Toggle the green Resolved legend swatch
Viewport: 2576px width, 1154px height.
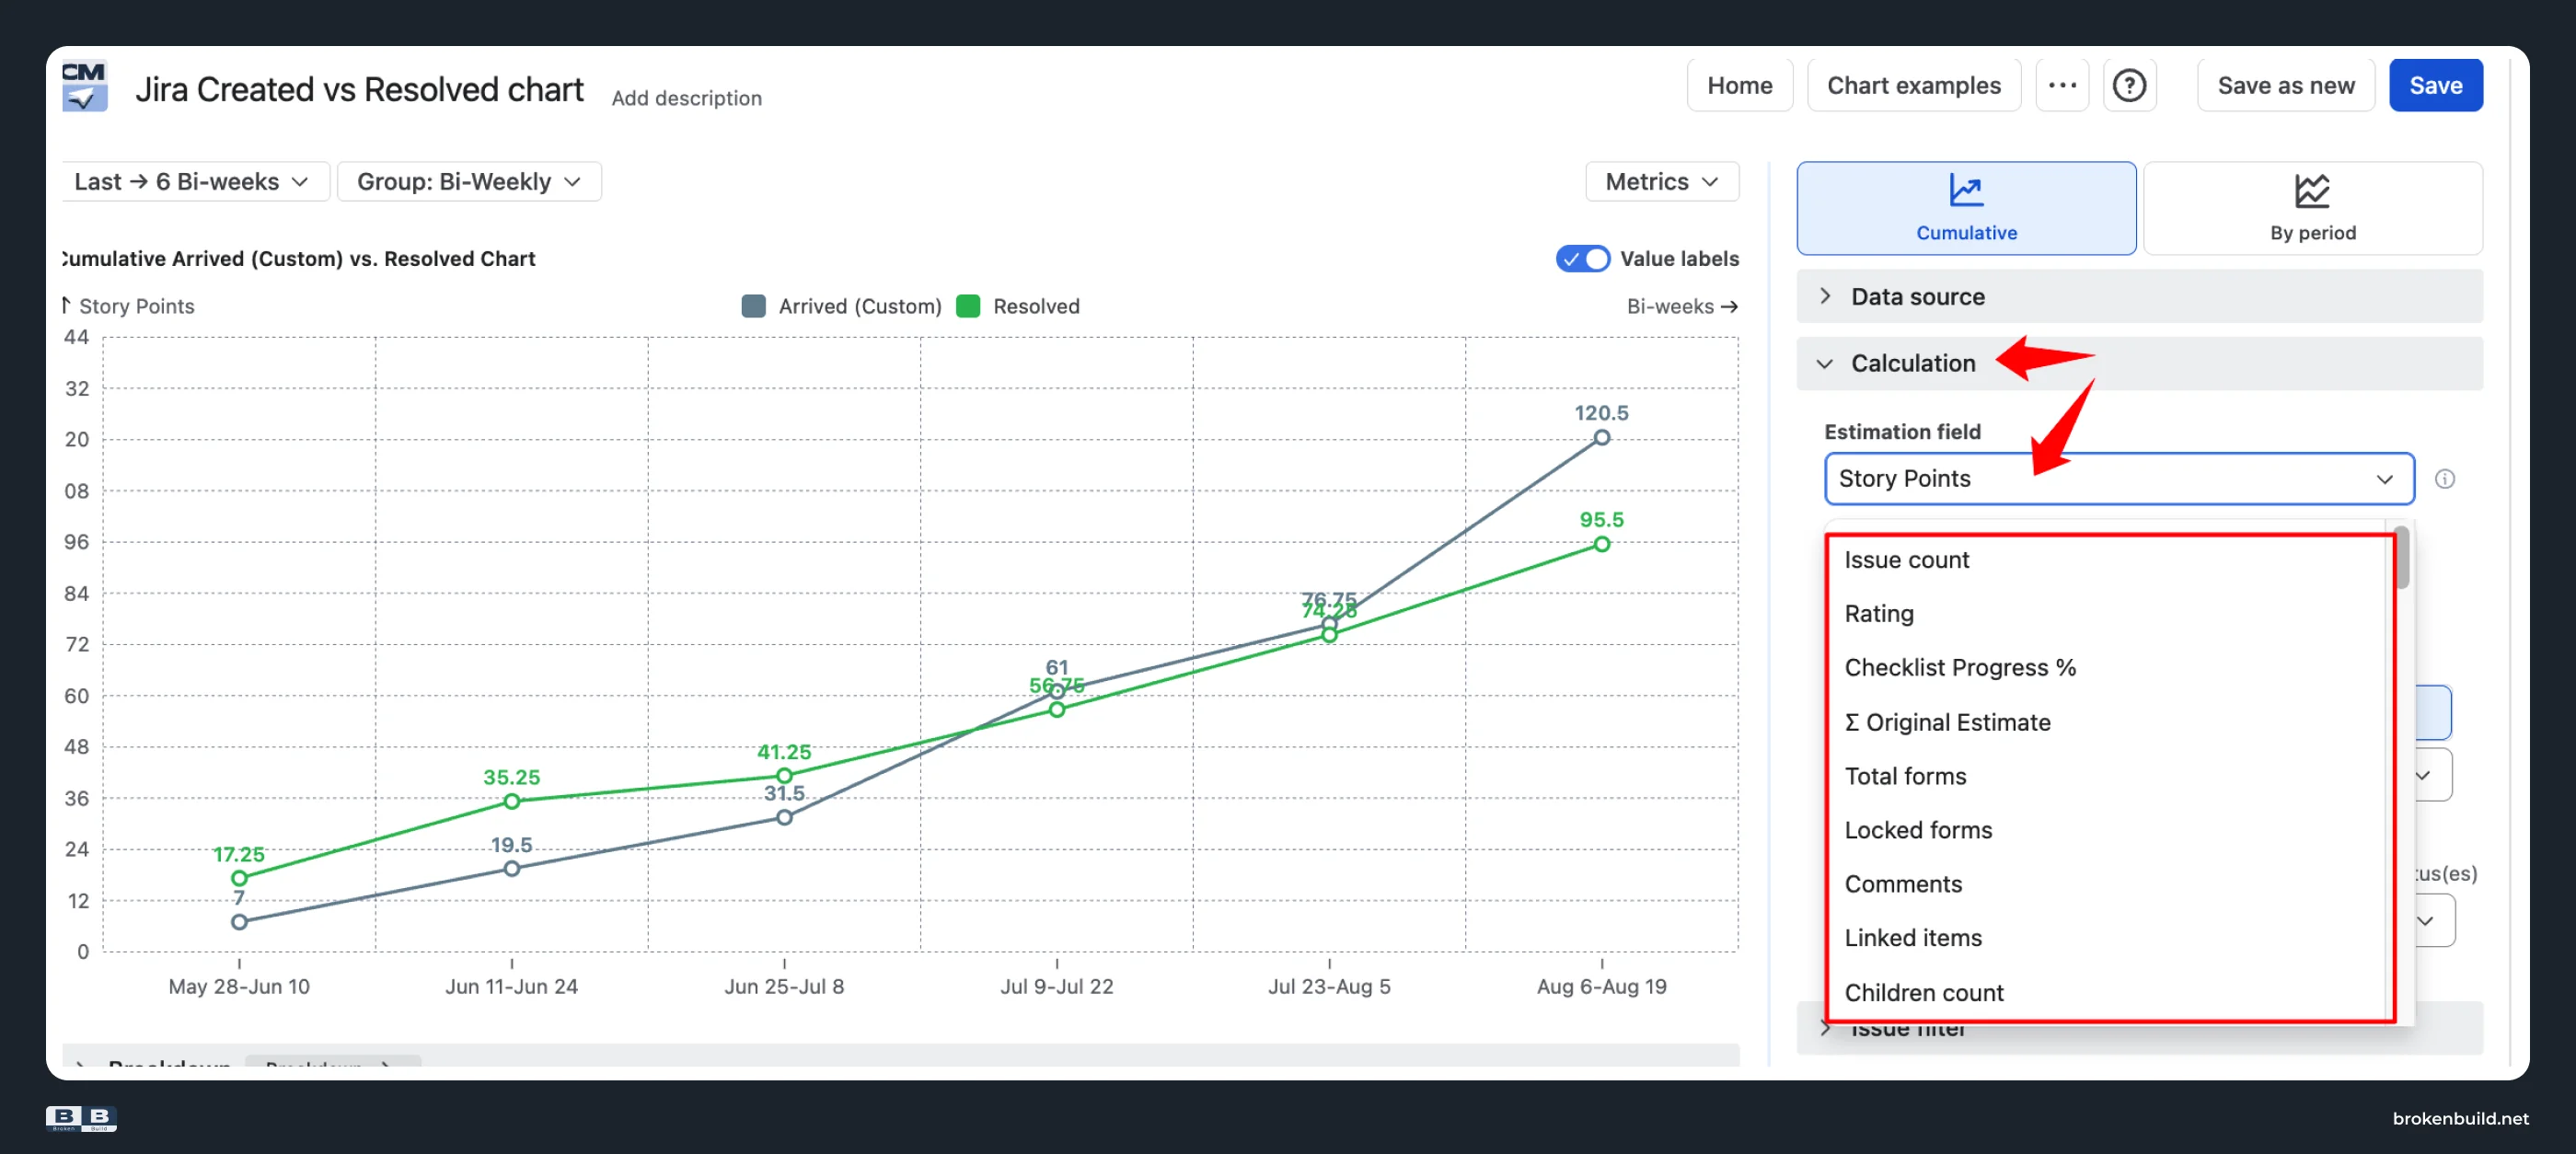pos(968,306)
